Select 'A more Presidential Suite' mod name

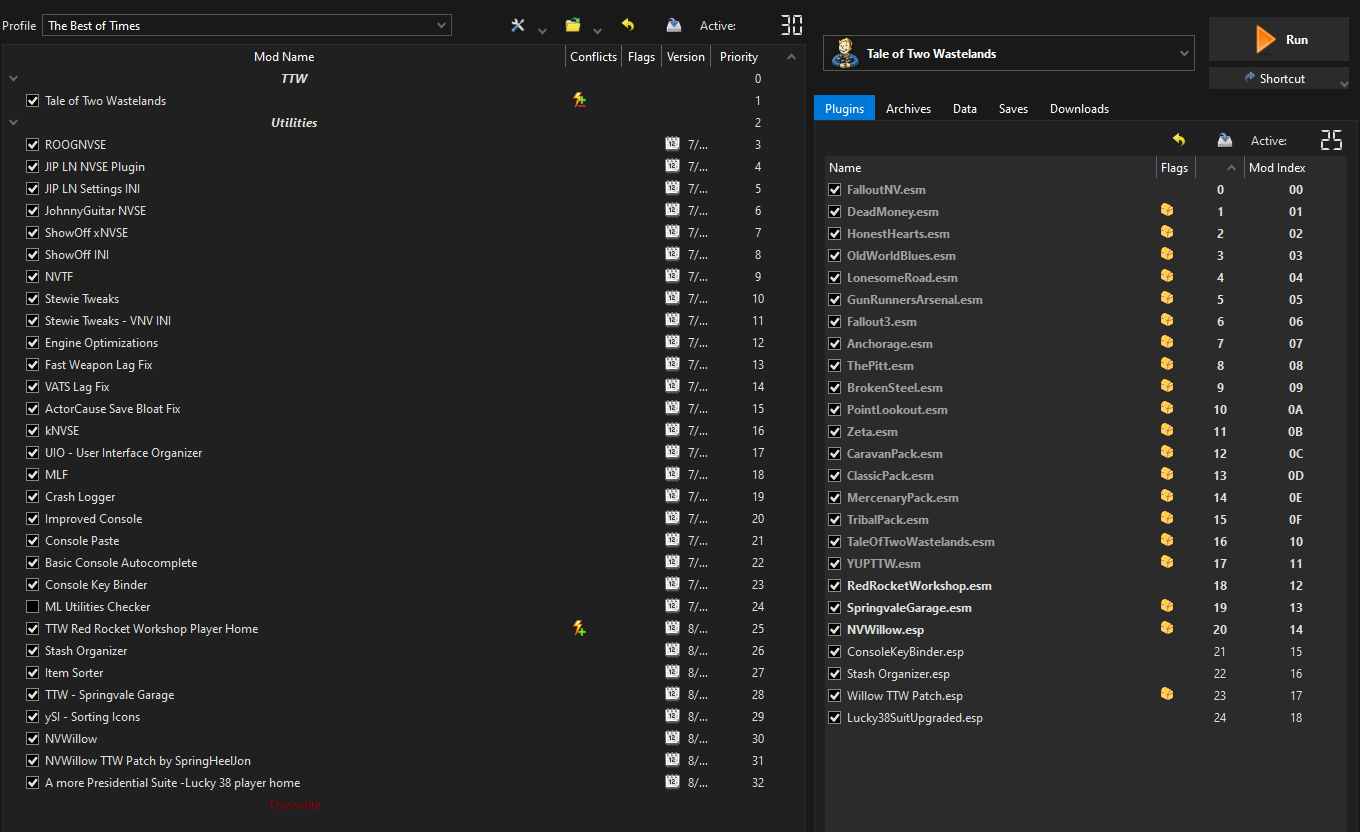point(172,783)
